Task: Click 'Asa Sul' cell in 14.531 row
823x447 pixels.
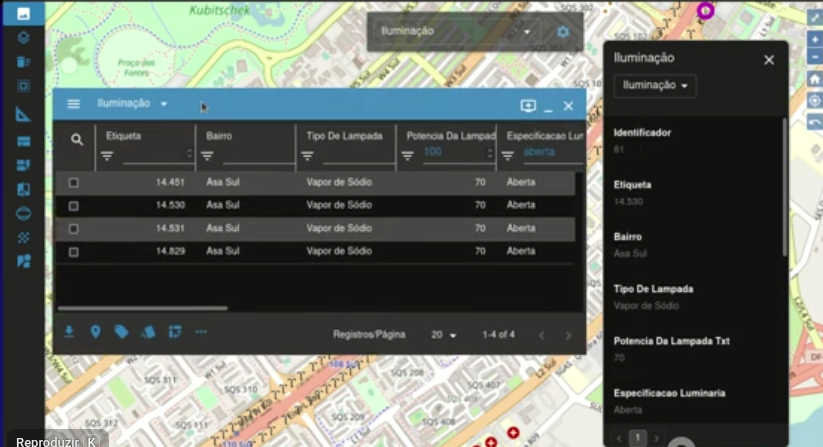Action: (223, 228)
